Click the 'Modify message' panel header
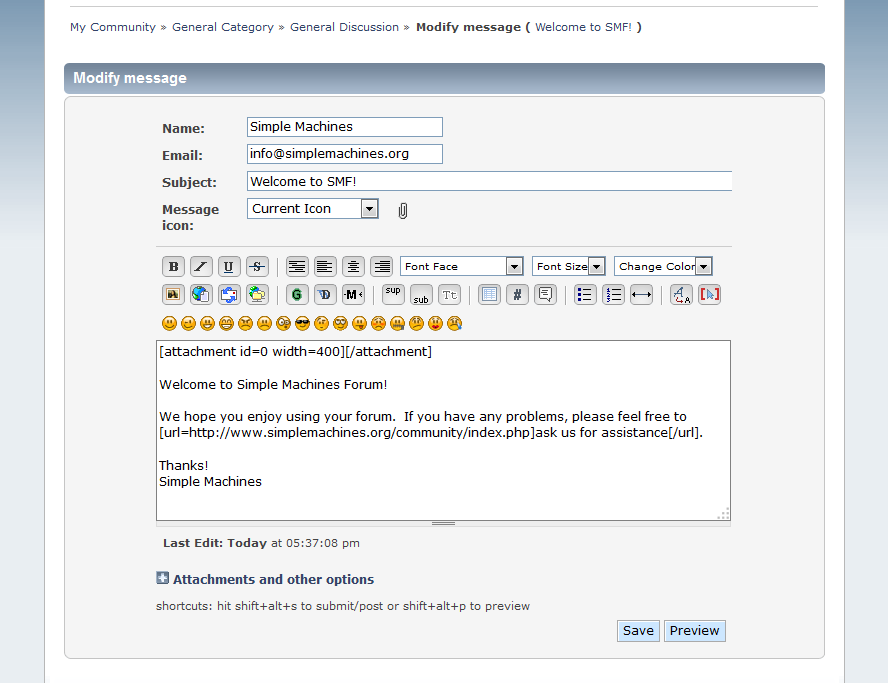 (444, 78)
